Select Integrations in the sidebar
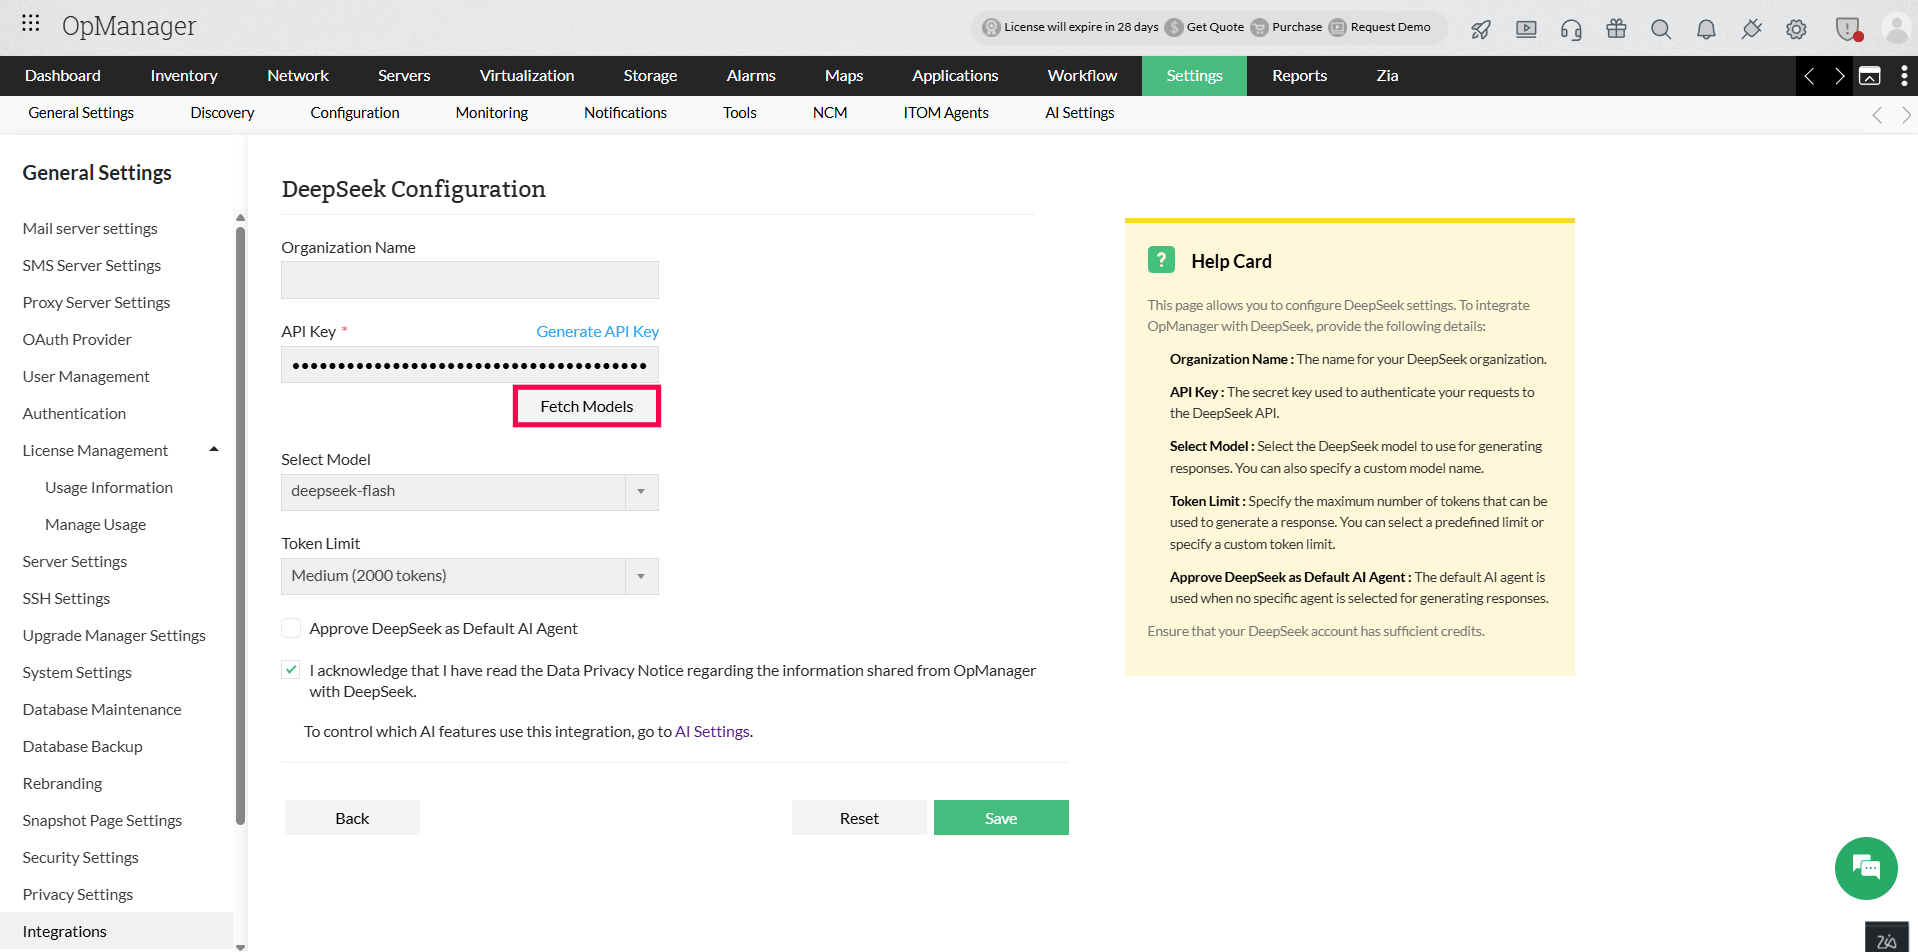Screen dimensions: 1918x952 click(116, 931)
